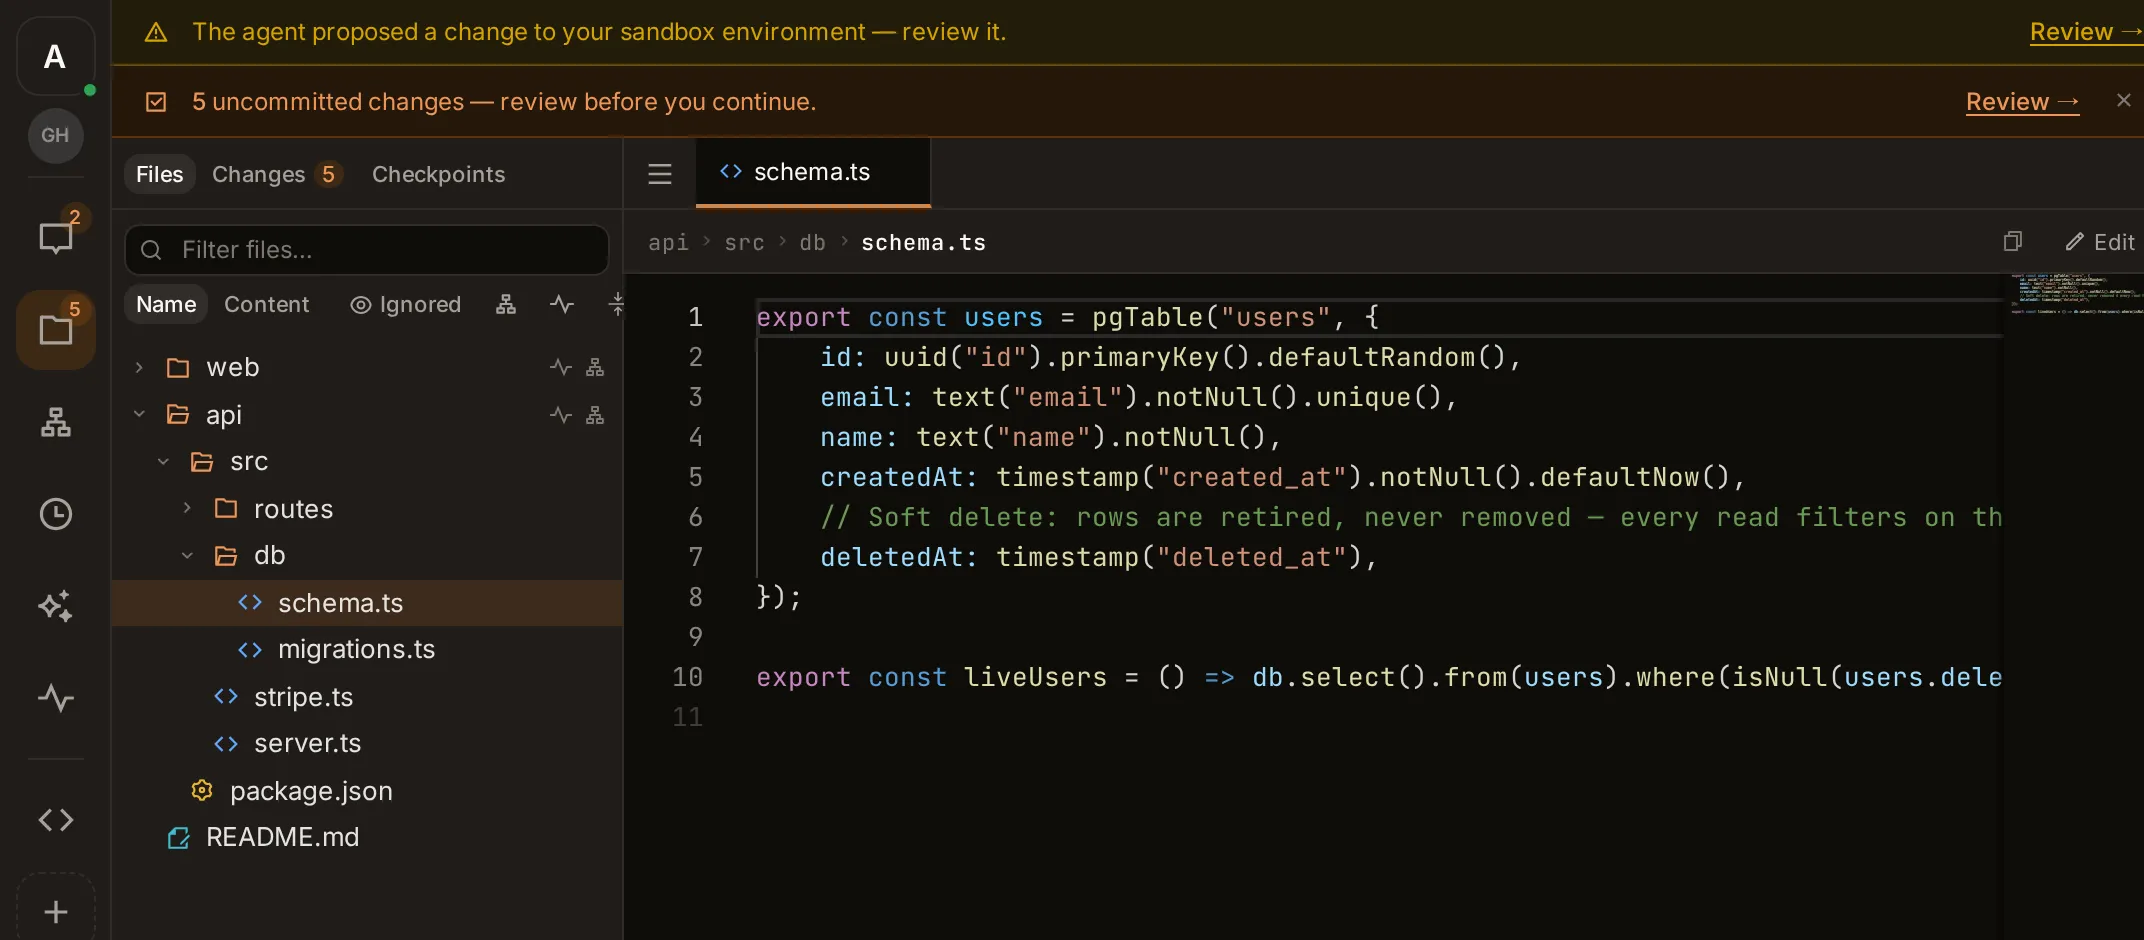Collapse the db folder
The image size is (2144, 940).
(187, 555)
